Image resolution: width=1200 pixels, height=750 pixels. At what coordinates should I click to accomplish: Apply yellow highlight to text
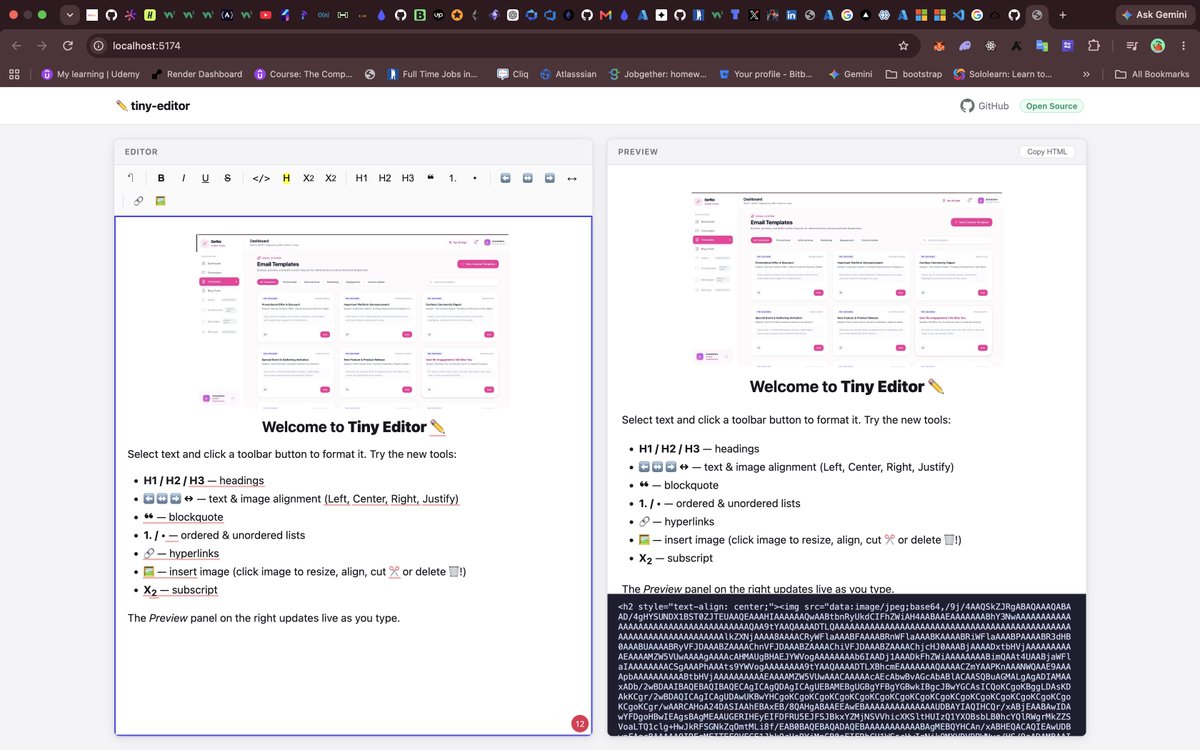286,178
